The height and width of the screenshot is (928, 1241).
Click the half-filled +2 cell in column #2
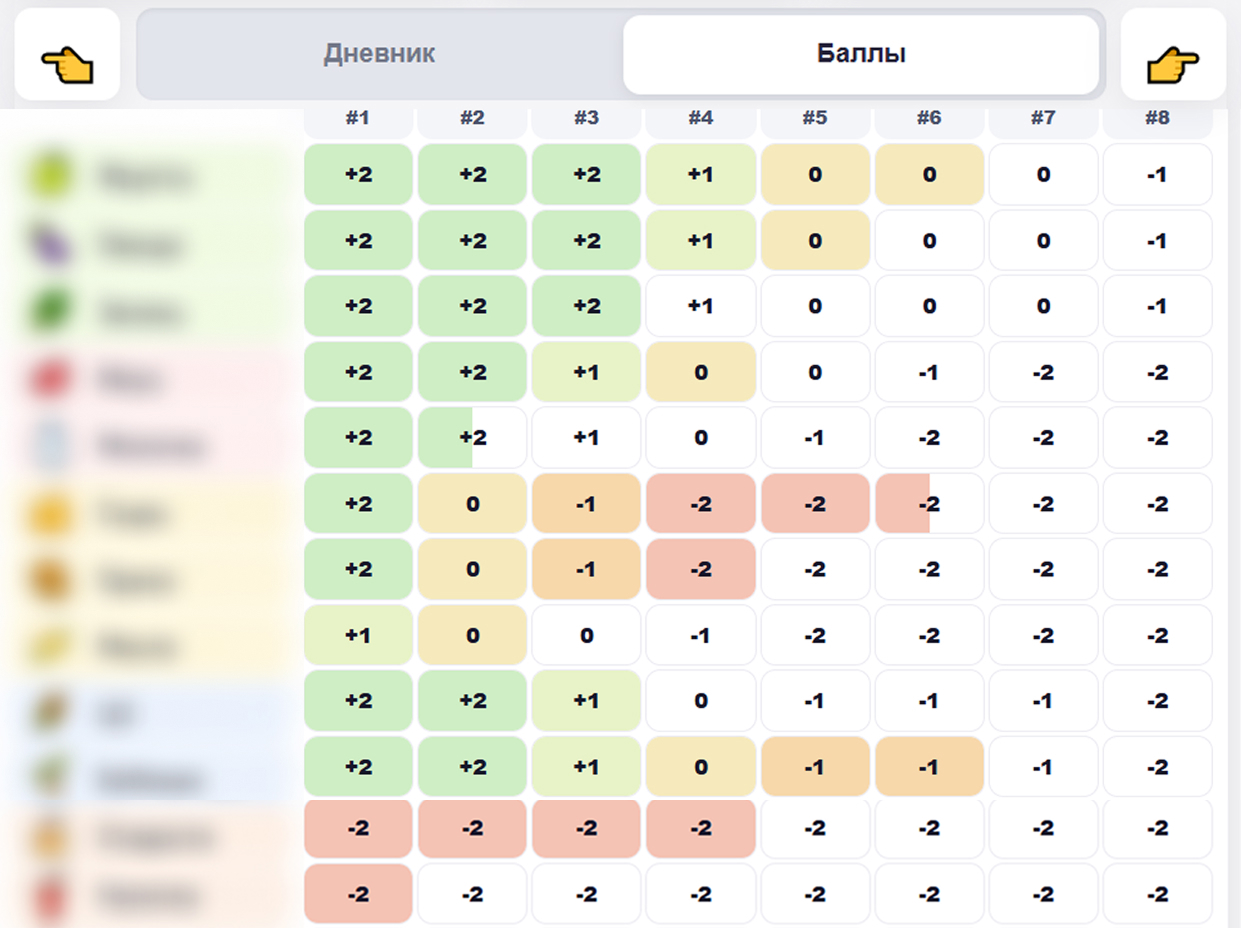472,438
